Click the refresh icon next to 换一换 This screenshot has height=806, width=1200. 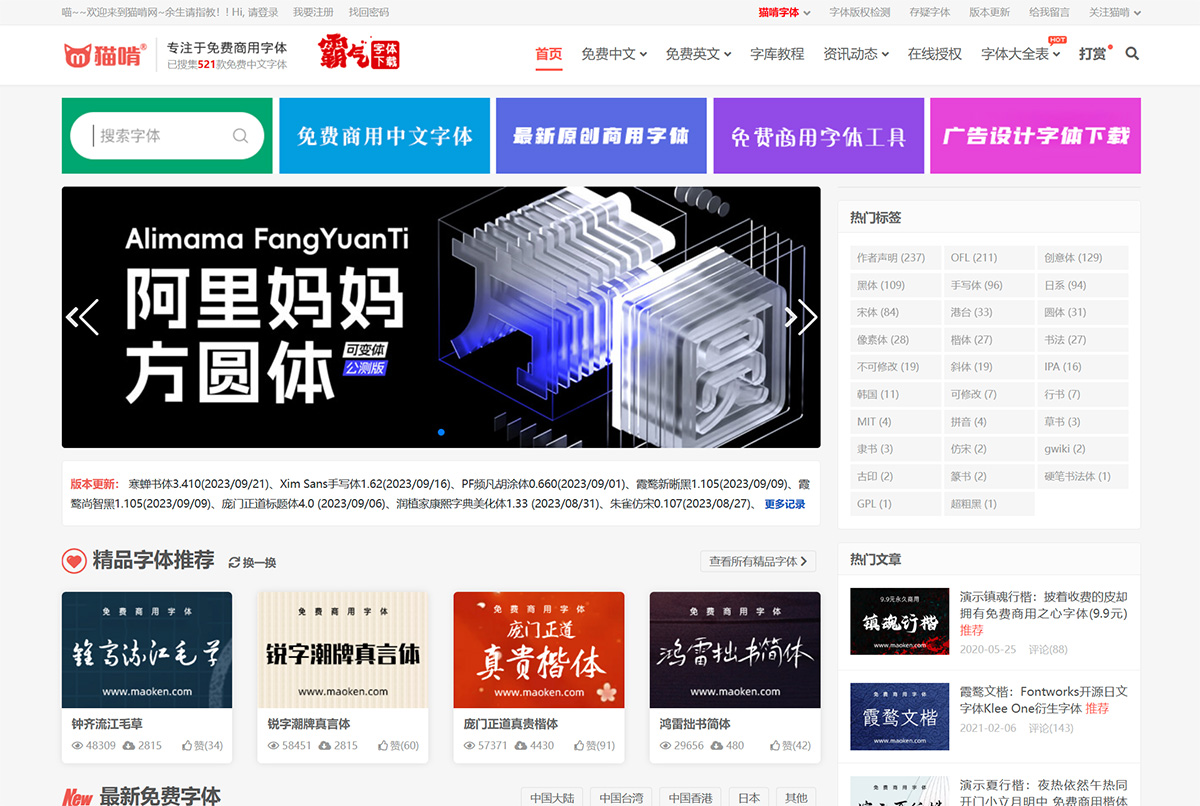tap(234, 562)
